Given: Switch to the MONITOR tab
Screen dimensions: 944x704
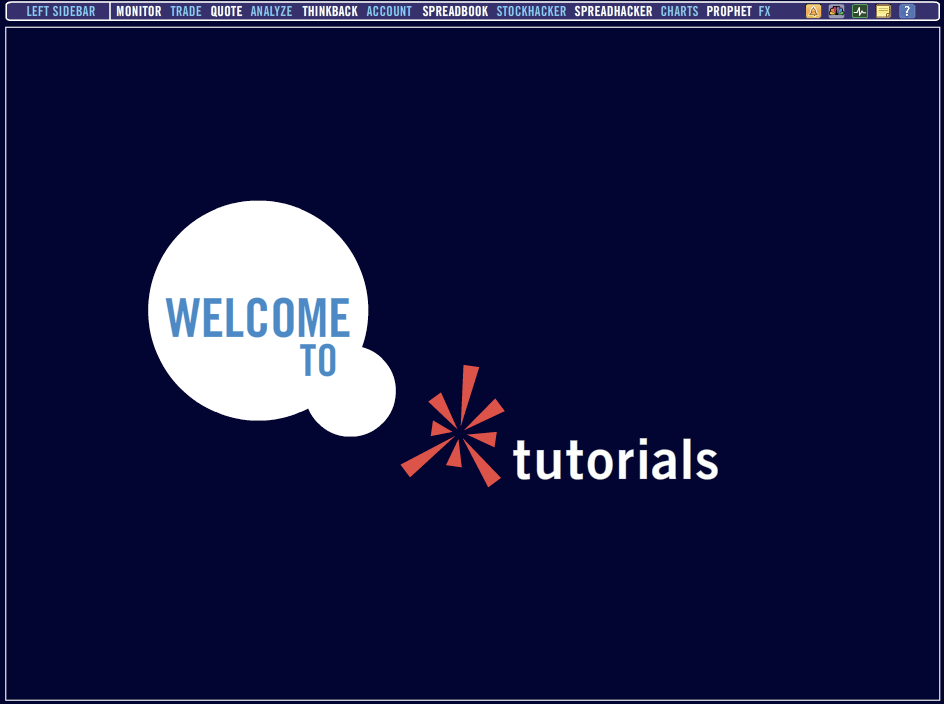Looking at the screenshot, I should tap(138, 11).
